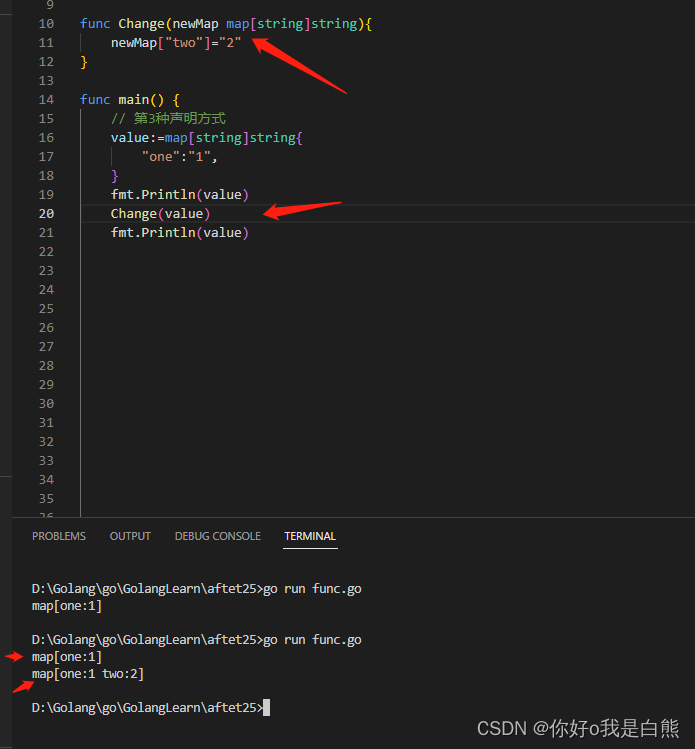695x749 pixels.
Task: Click line number 20 in the gutter
Action: [x=46, y=214]
